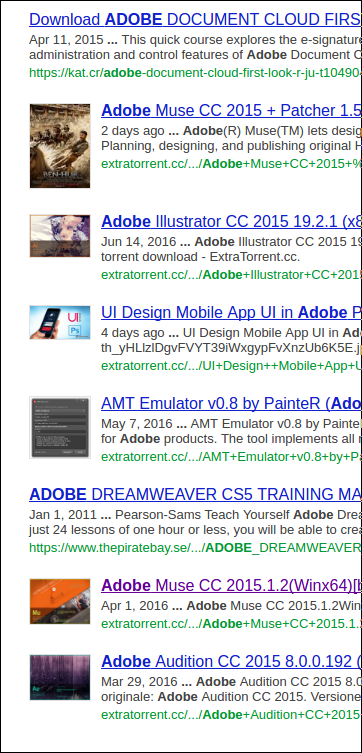
Task: Click the snippet dated Jan 1, 2011
Action: (x=195, y=522)
